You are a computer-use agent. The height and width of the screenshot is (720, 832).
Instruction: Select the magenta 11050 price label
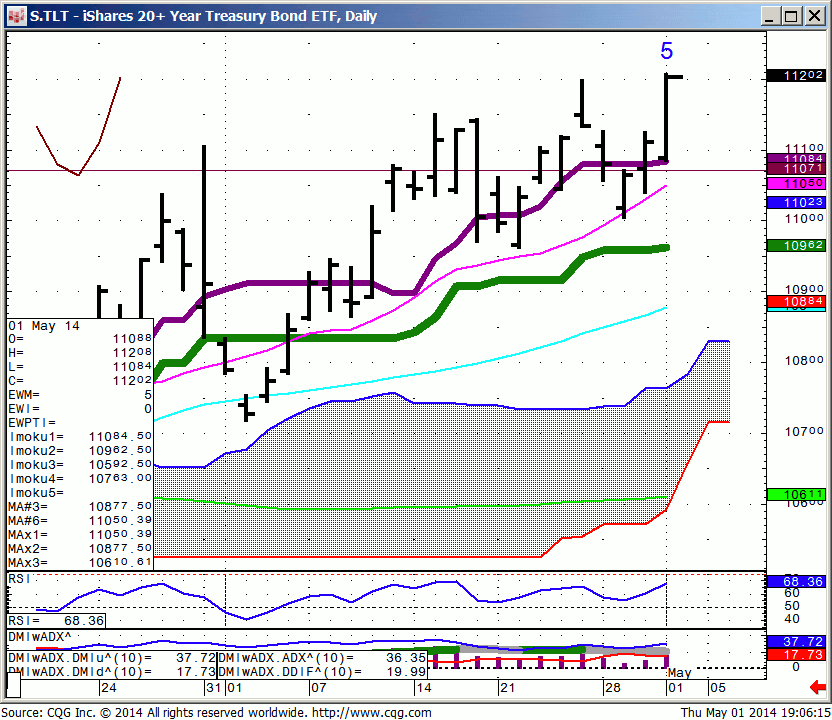pos(796,184)
